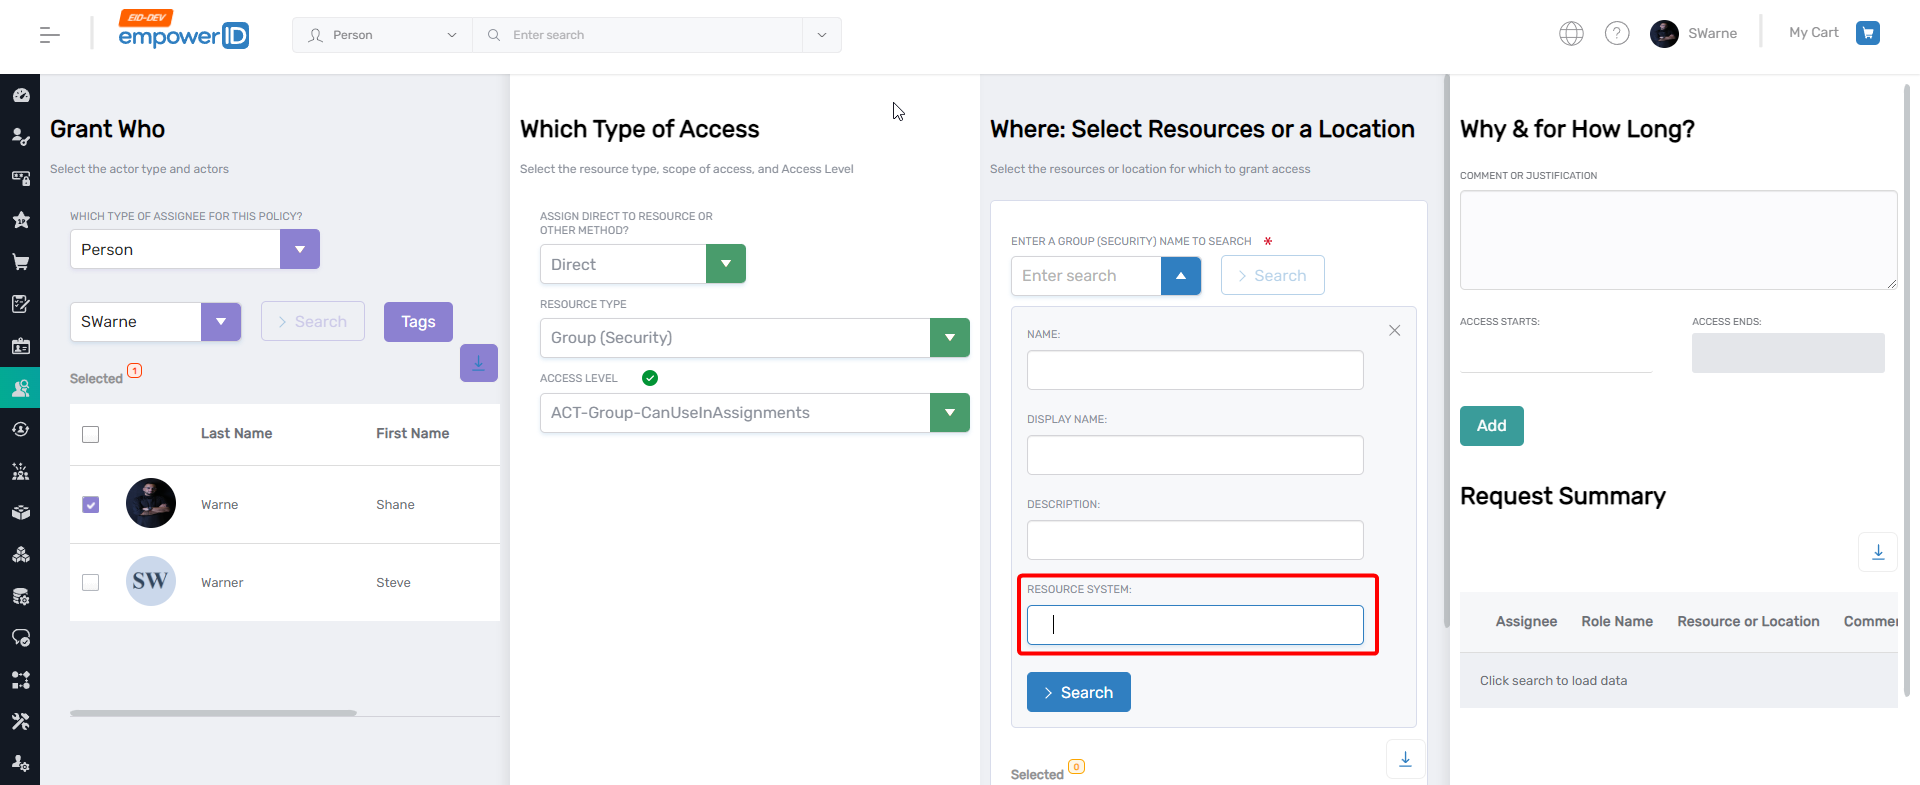Click the group security name search field
Image resolution: width=1920 pixels, height=785 pixels.
point(1086,275)
